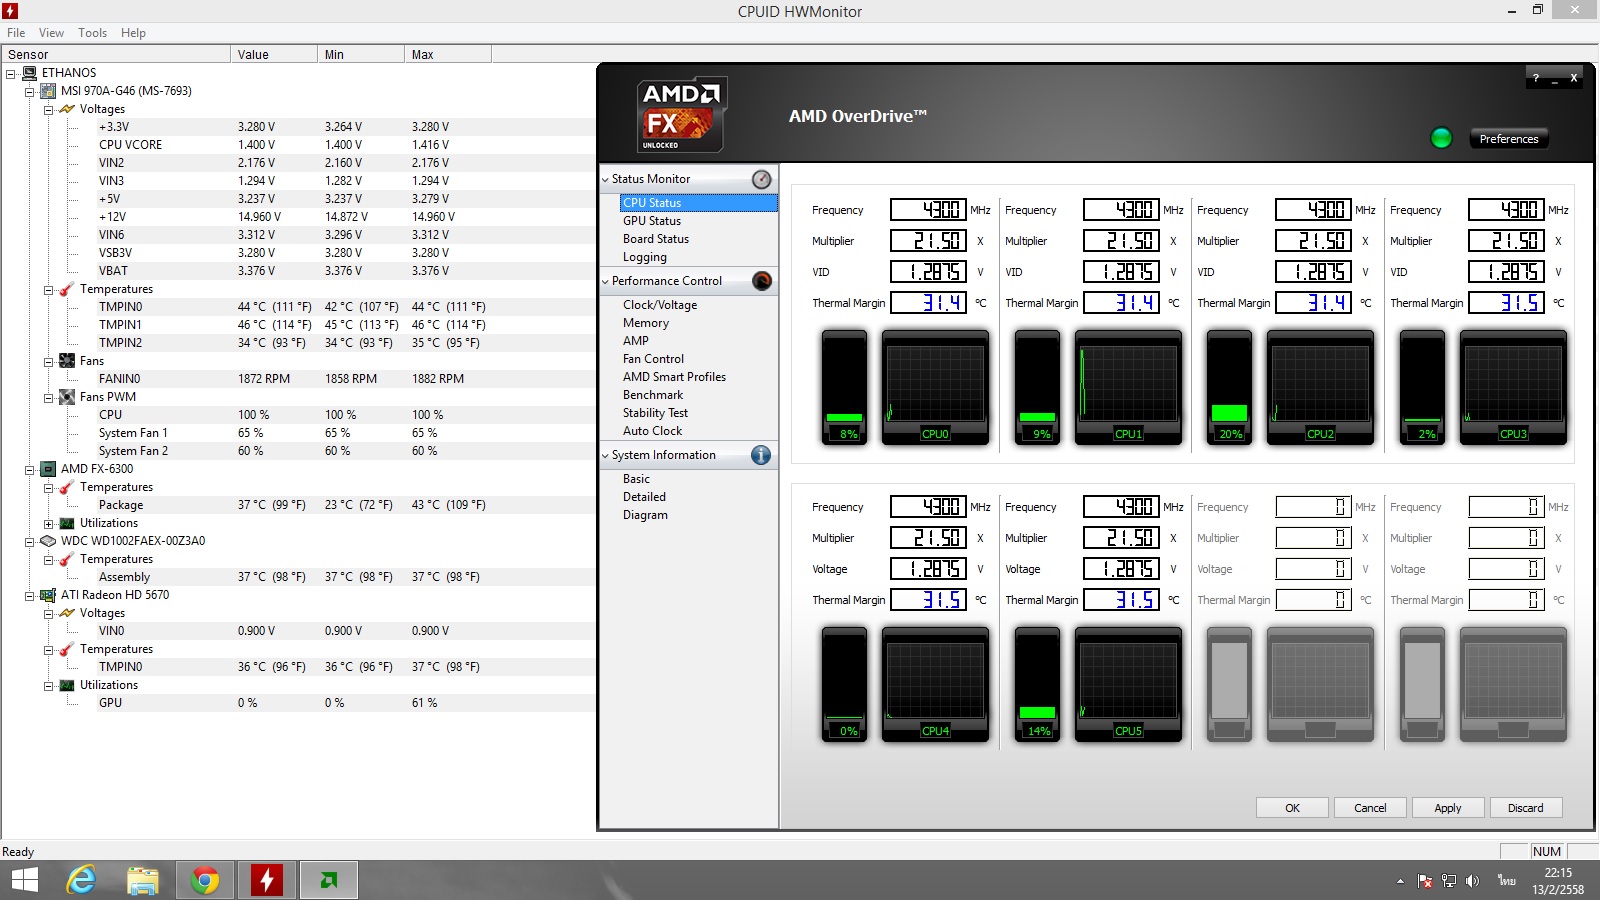Click the ETHANOS computer icon in the sensor tree
This screenshot has width=1600, height=900.
pos(30,73)
